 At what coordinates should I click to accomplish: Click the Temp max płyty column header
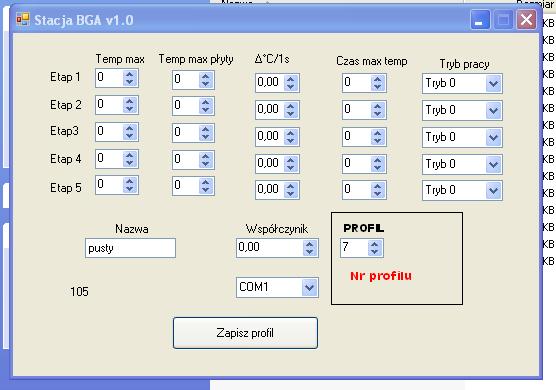click(x=196, y=59)
